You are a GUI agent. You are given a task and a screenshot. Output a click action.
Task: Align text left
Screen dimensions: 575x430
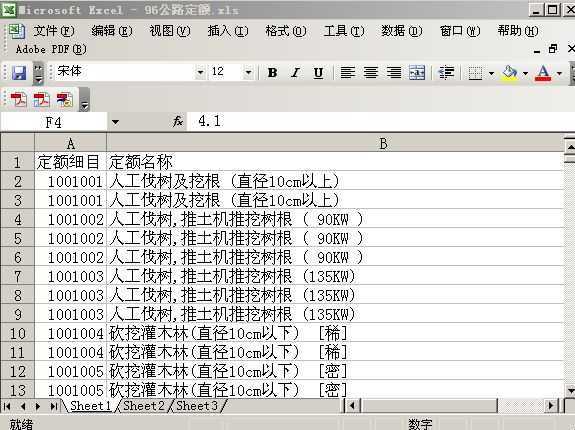(x=347, y=73)
